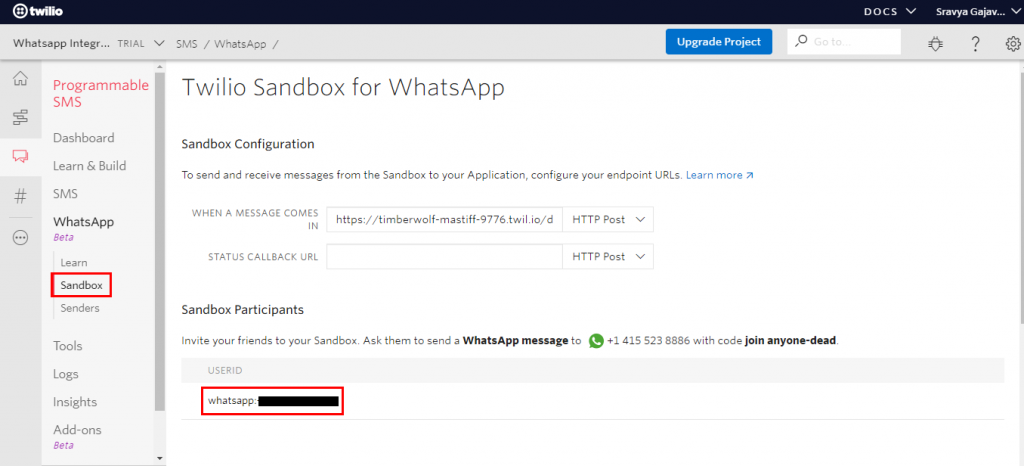Click the Sandbox Participants heading
1024x466 pixels.
[243, 309]
